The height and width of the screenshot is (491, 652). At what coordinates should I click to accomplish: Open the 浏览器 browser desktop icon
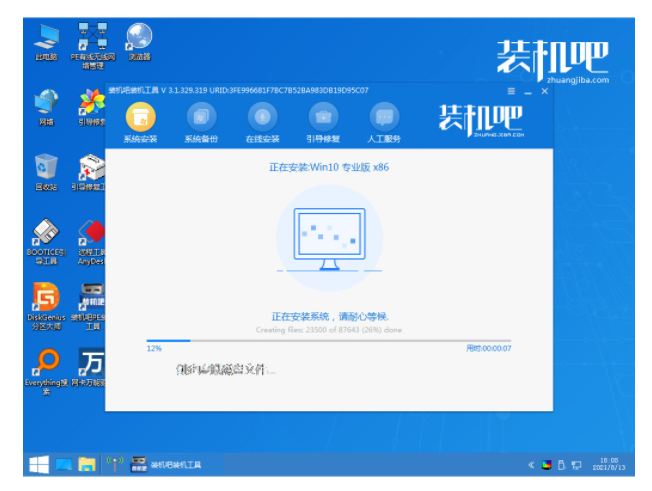pyautogui.click(x=139, y=42)
